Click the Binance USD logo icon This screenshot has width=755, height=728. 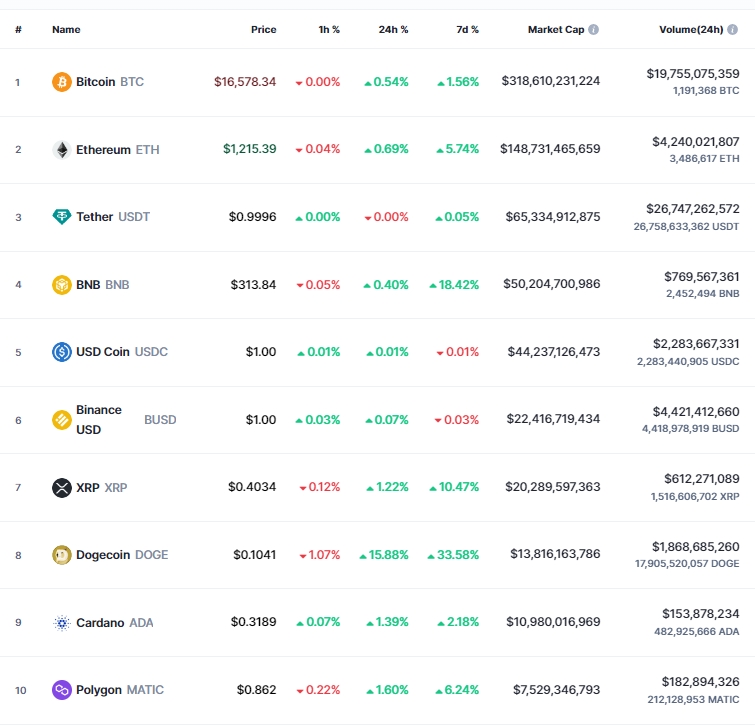coord(62,420)
